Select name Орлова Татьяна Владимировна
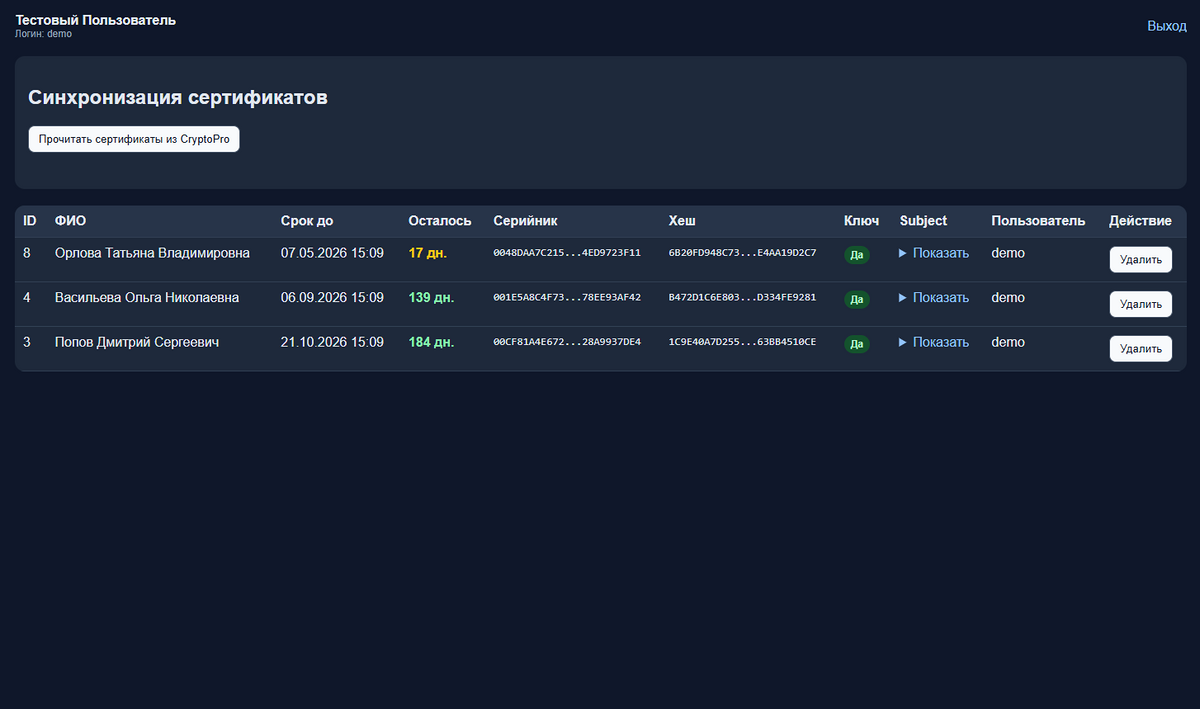Image resolution: width=1200 pixels, height=709 pixels. 152,253
